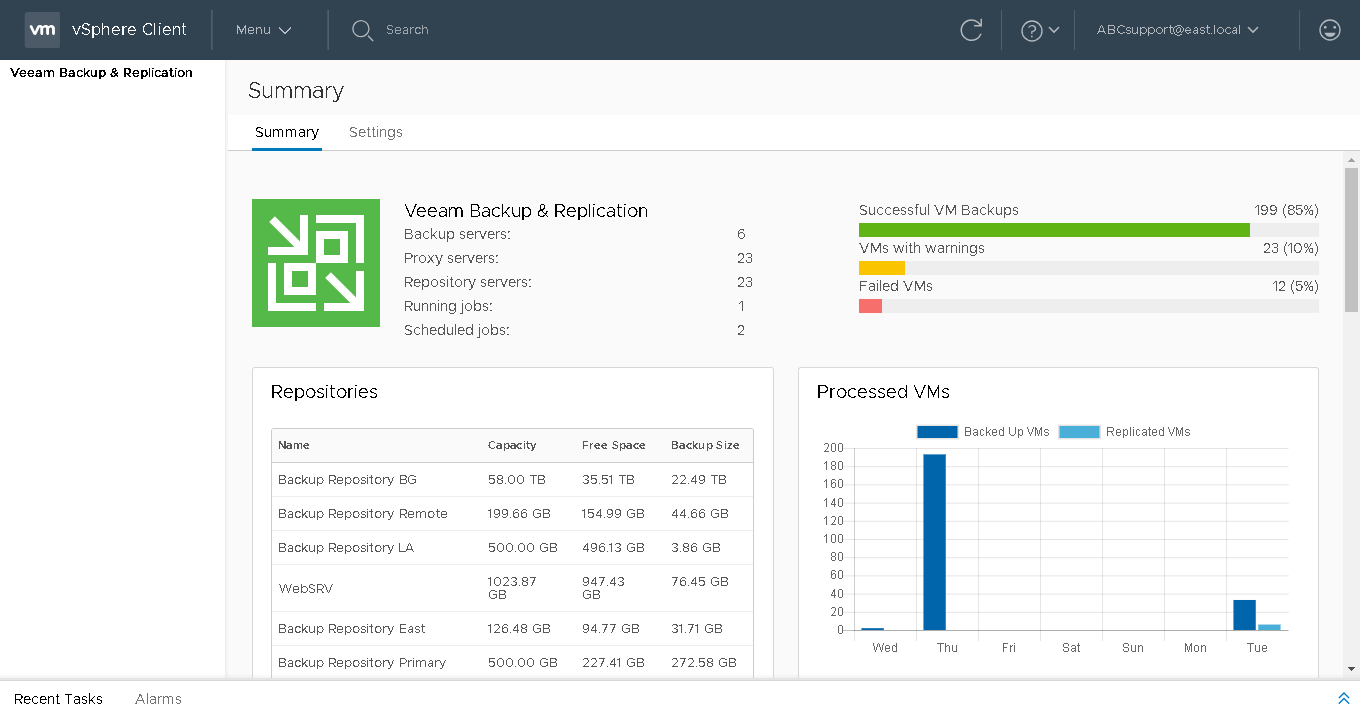Select Veeam Backup & Replication in sidebar
The height and width of the screenshot is (714, 1360).
101,73
